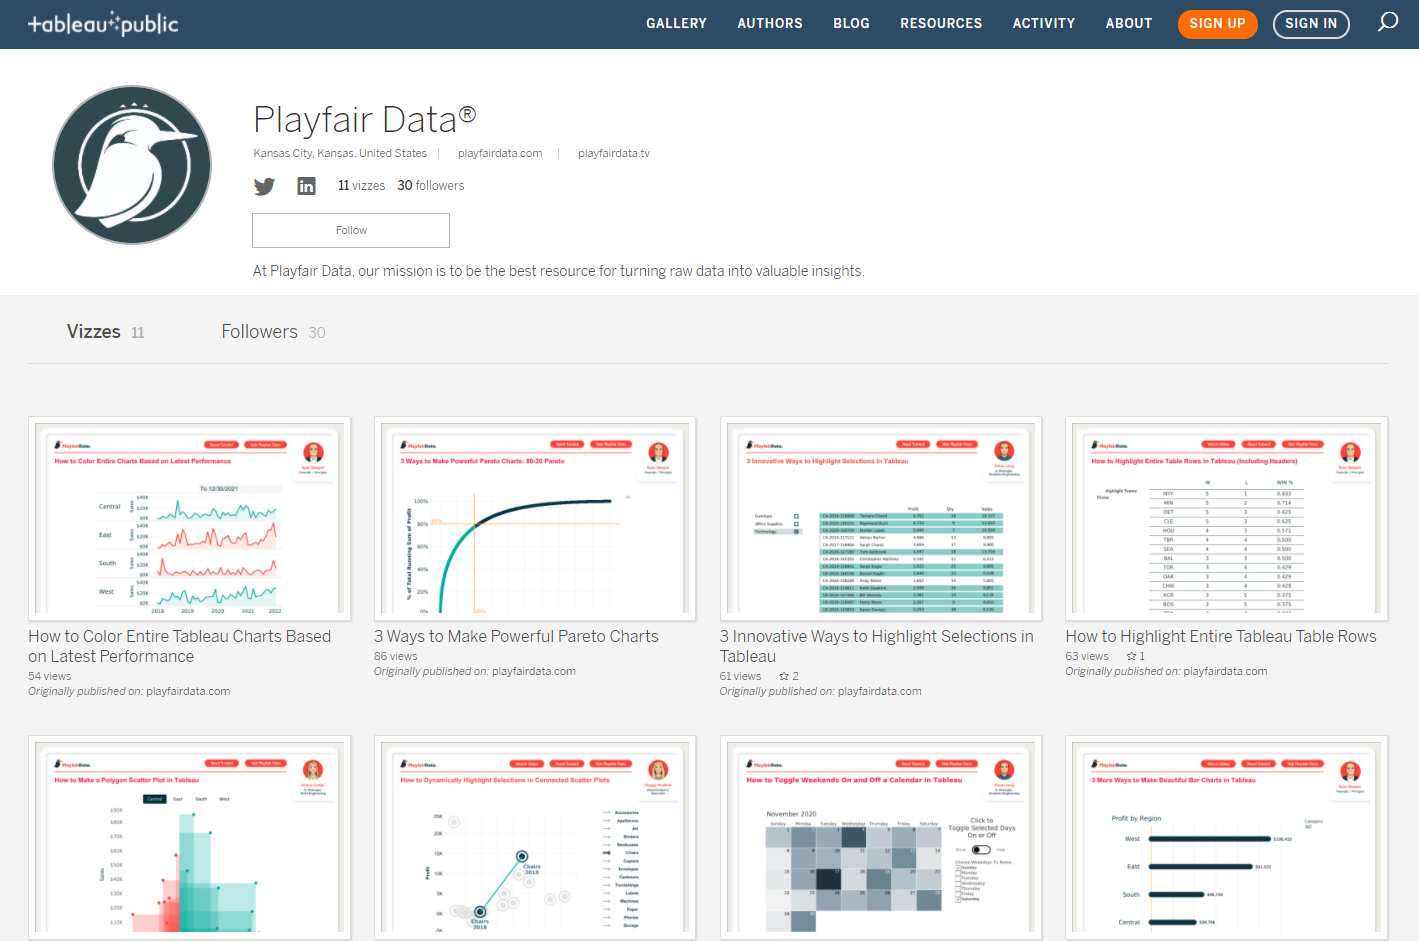
Task: Switch to the Followers tab
Action: [x=273, y=332]
